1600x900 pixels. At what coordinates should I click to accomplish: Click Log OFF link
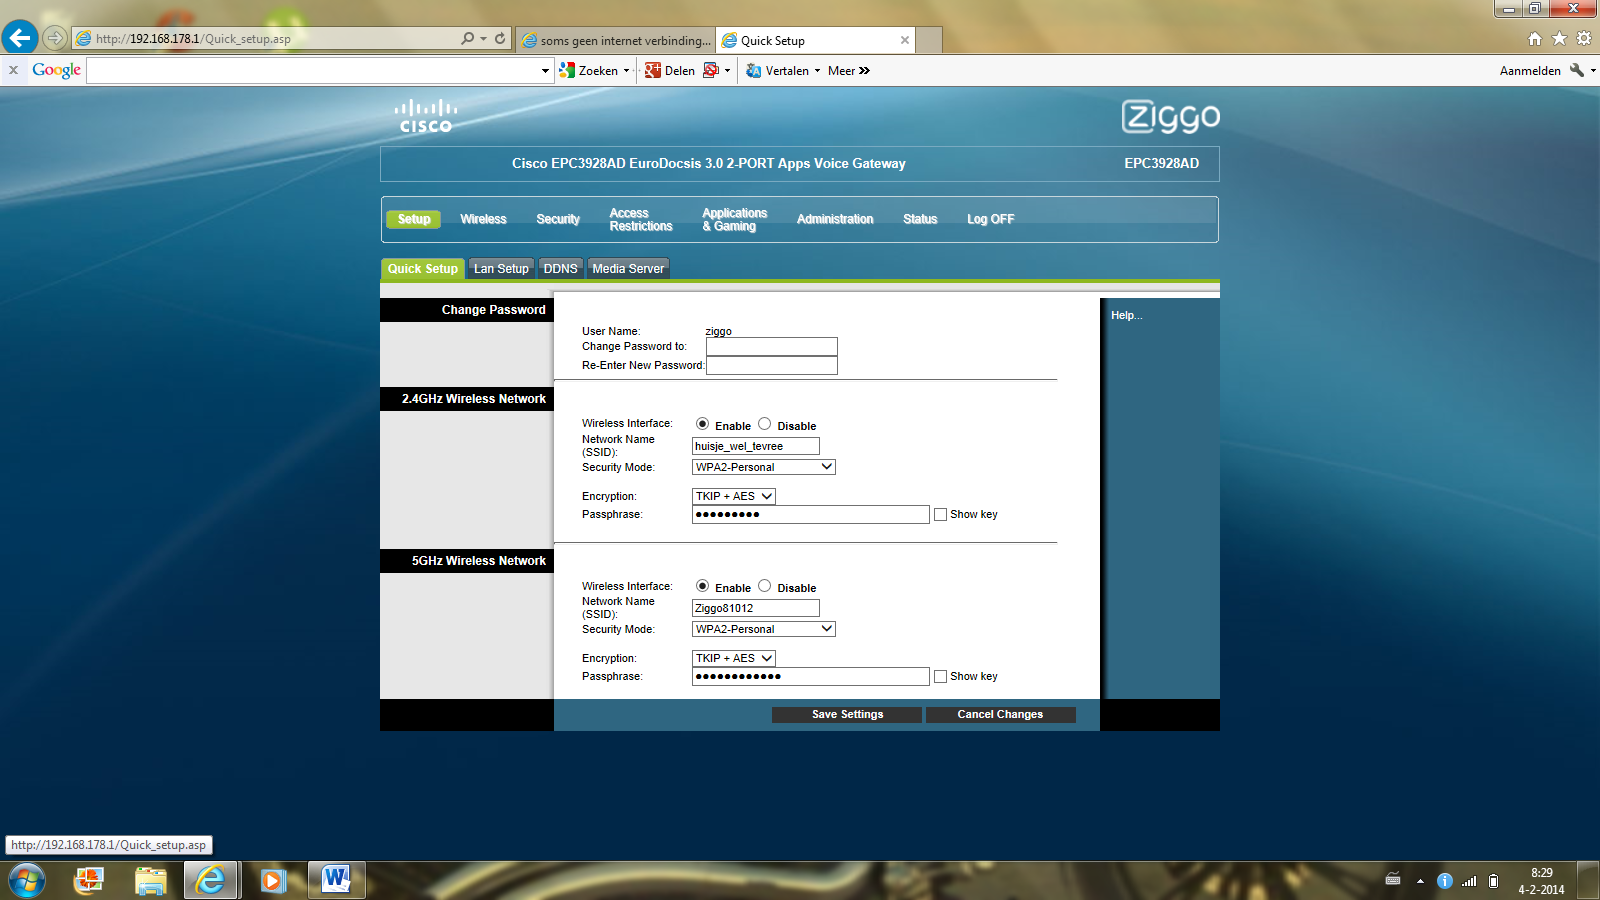pos(990,219)
